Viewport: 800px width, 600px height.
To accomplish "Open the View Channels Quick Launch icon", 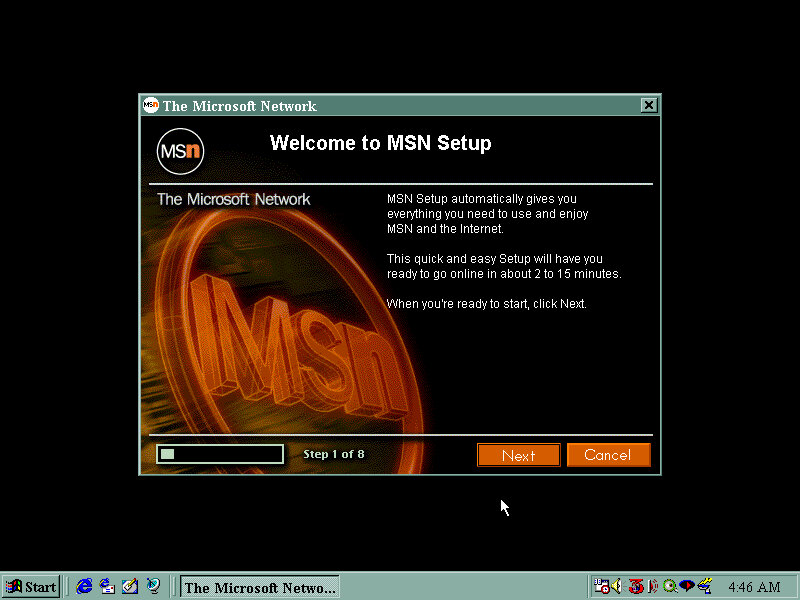I will click(153, 587).
